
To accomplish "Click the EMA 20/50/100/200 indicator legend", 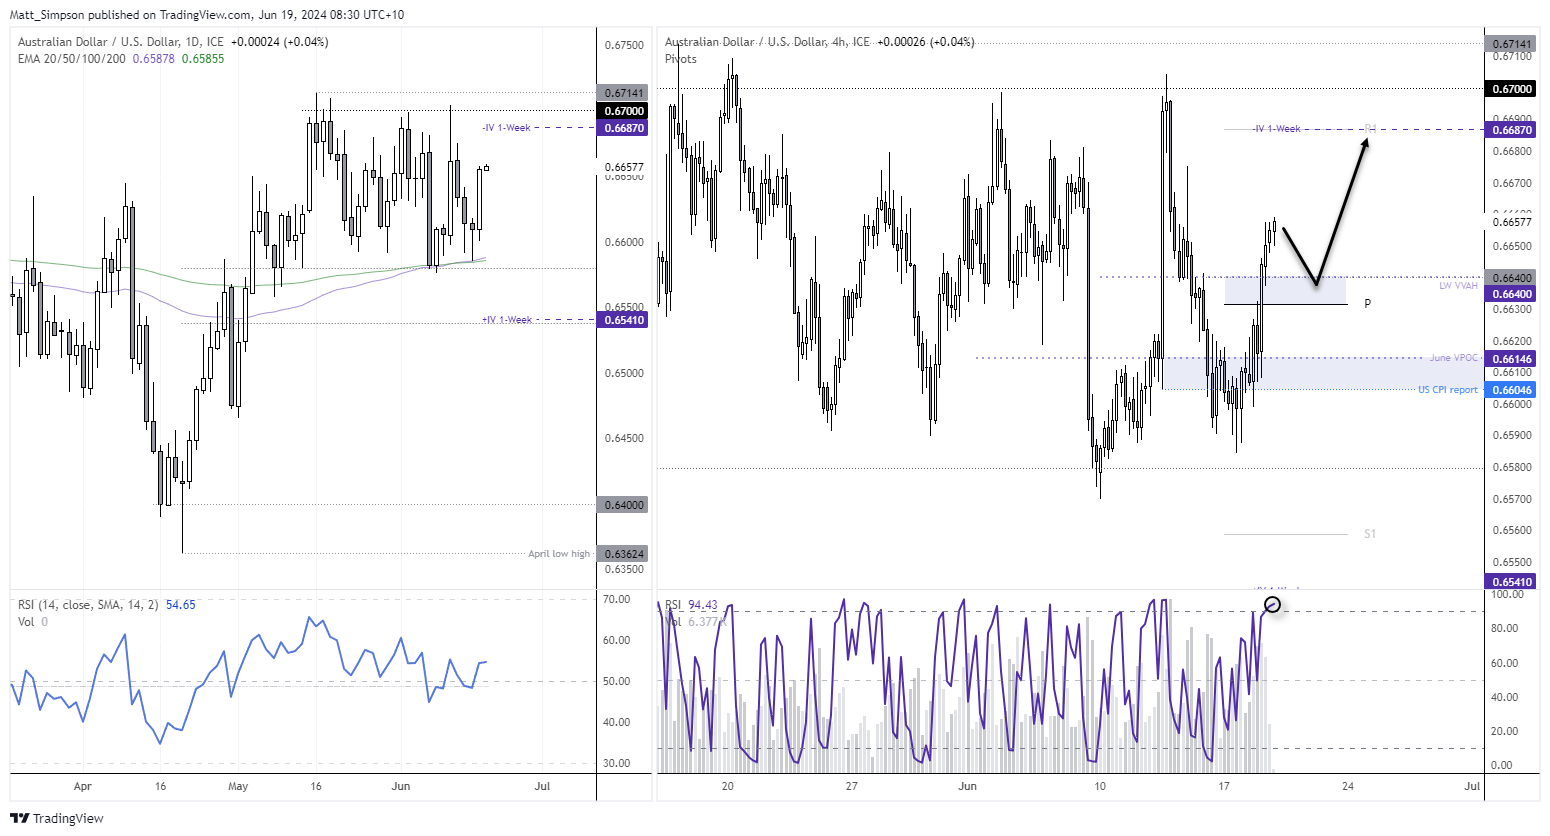I will click(72, 59).
